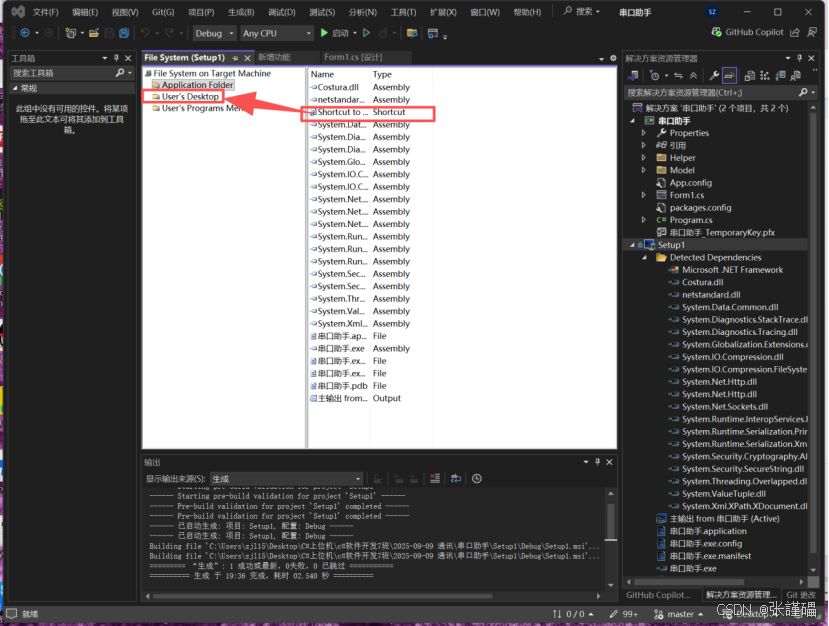Click the share icon beside GitHub Copilot
Viewport: 829px width, 626px height.
[x=794, y=33]
